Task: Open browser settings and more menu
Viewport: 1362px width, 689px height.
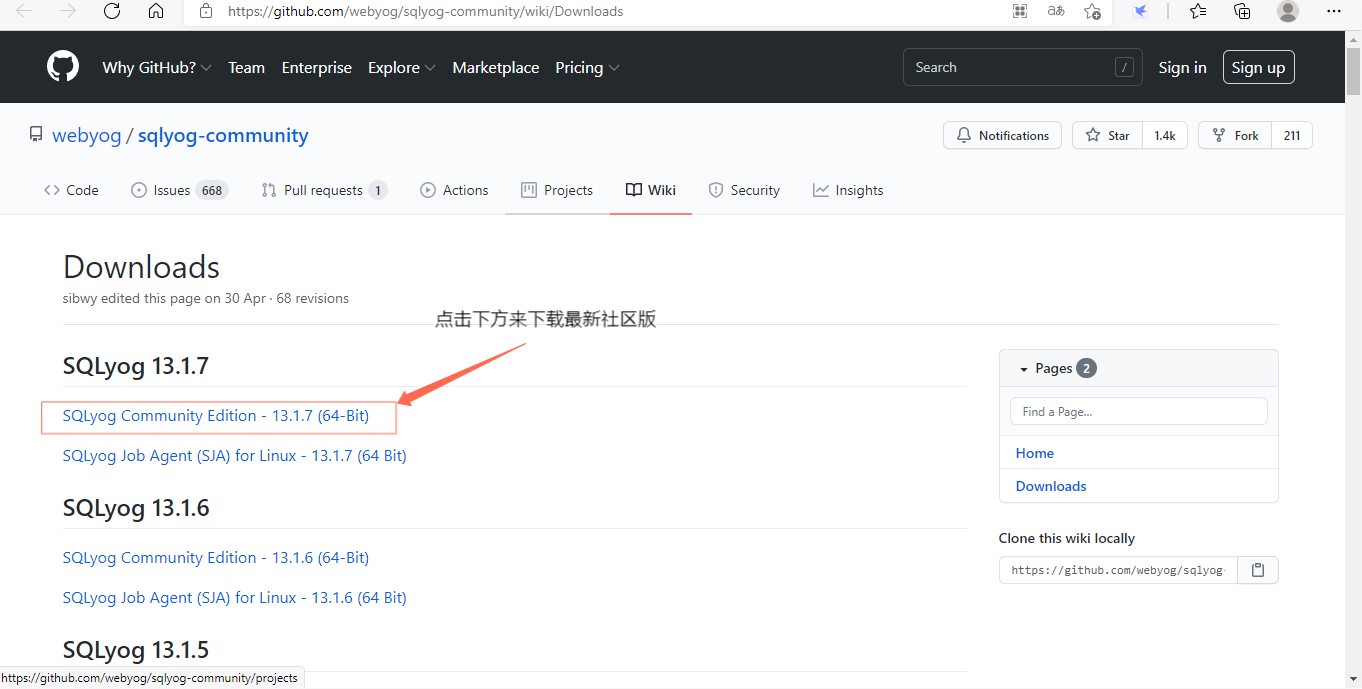Action: (1334, 11)
